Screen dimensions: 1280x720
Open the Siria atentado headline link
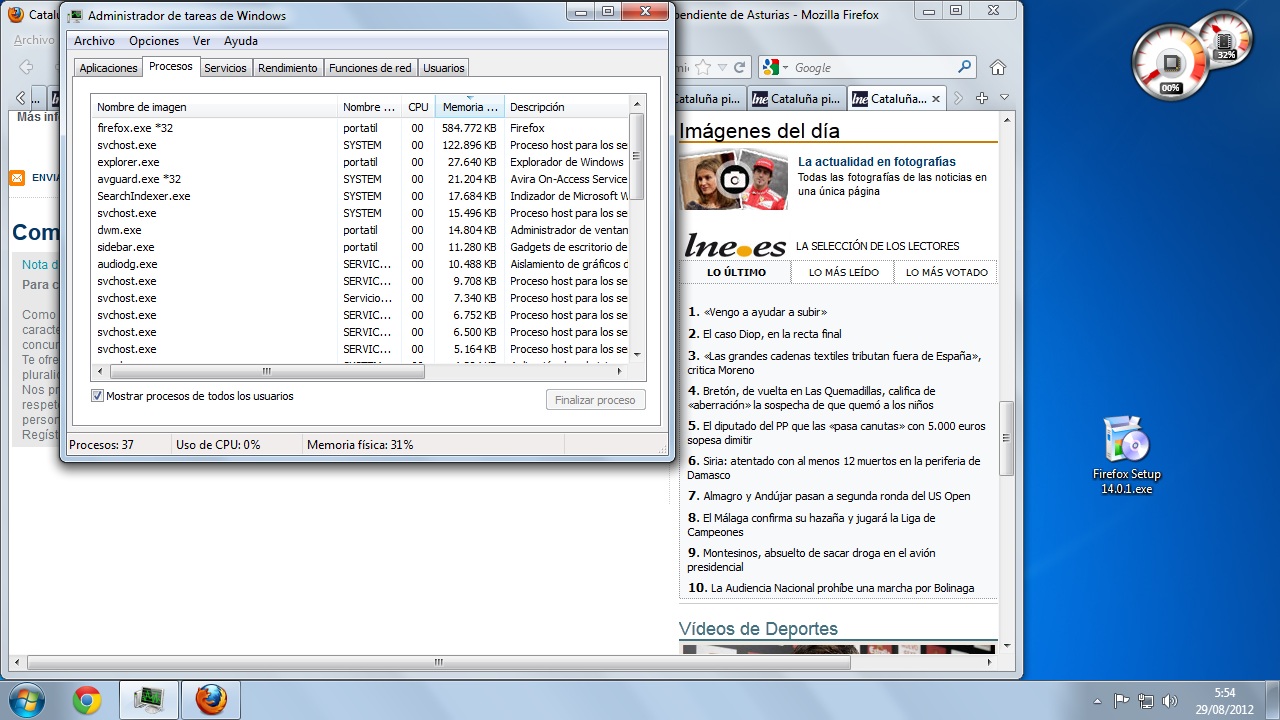coord(834,468)
